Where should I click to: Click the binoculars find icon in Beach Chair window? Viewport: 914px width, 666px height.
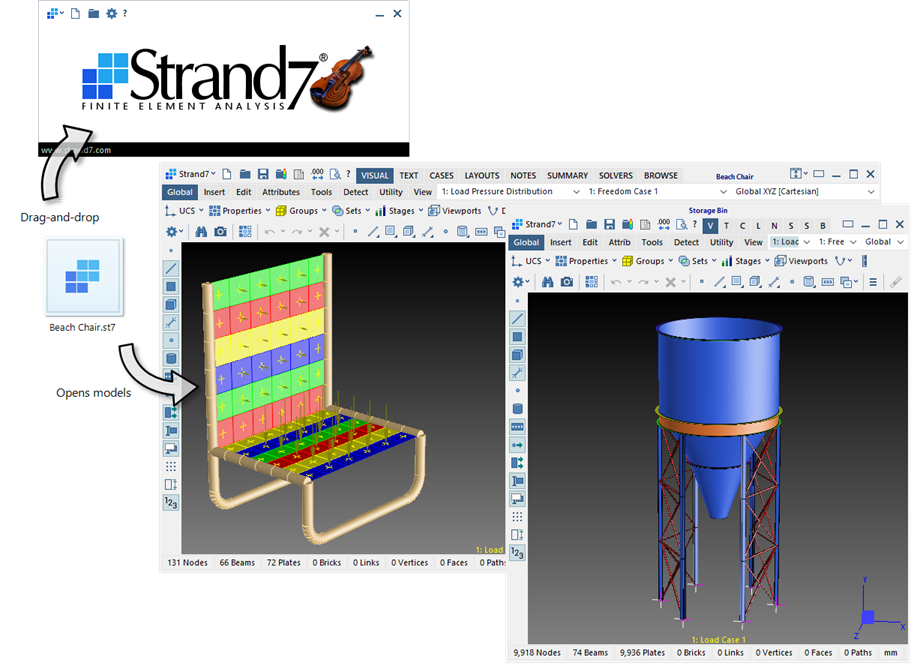(x=201, y=232)
